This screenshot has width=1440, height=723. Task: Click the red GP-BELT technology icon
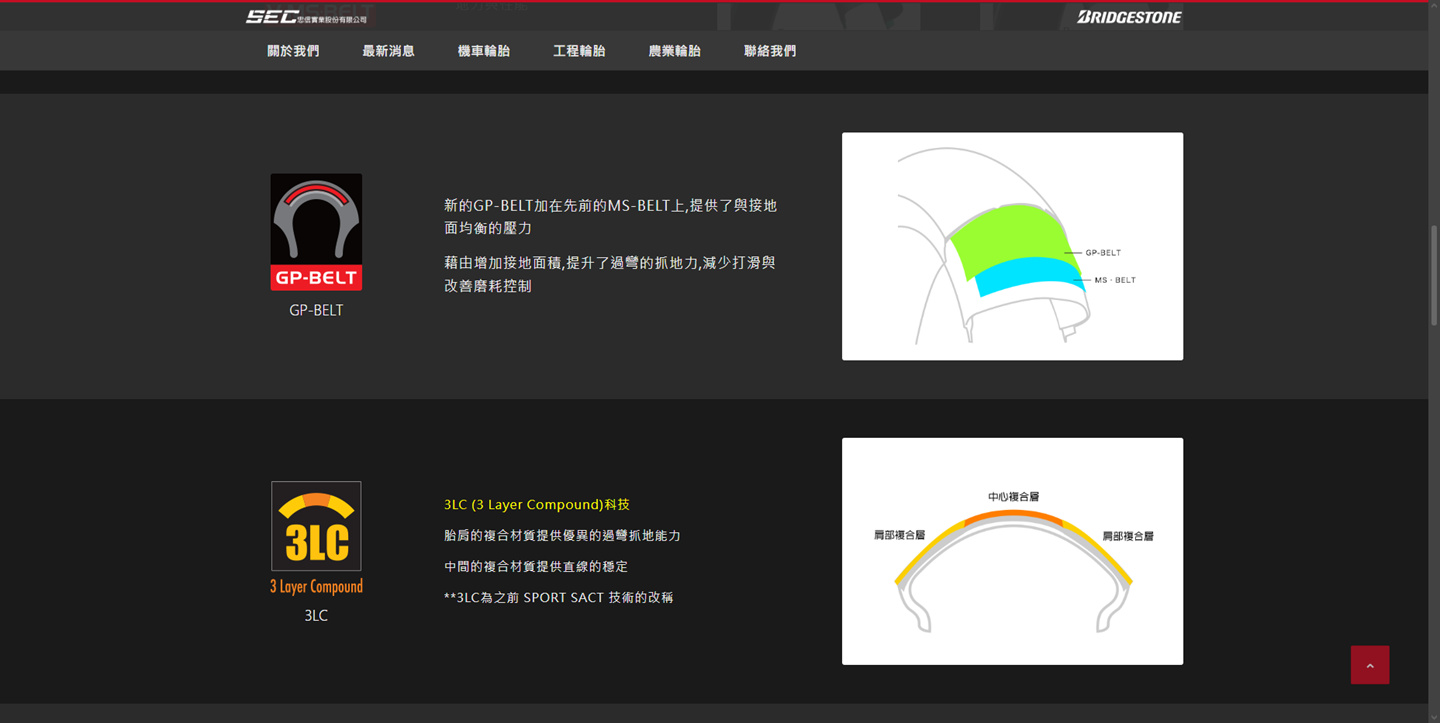tap(316, 232)
